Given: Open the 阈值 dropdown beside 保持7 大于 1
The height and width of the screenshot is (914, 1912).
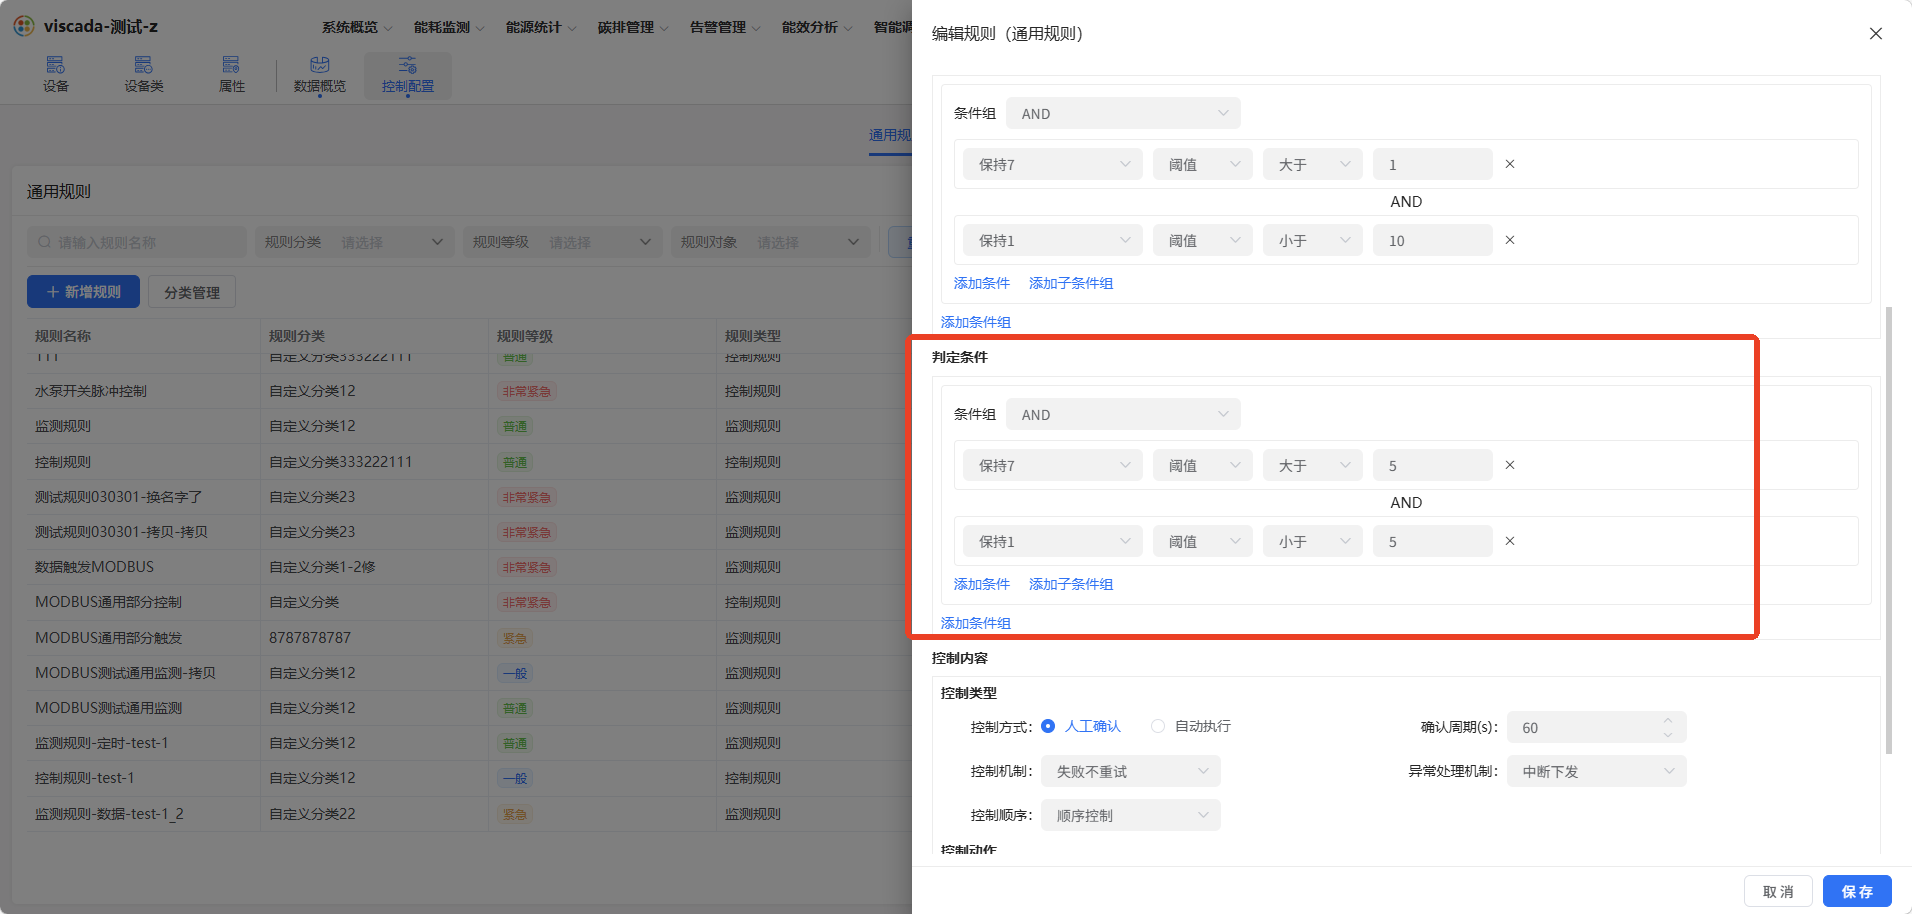Looking at the screenshot, I should point(1203,164).
